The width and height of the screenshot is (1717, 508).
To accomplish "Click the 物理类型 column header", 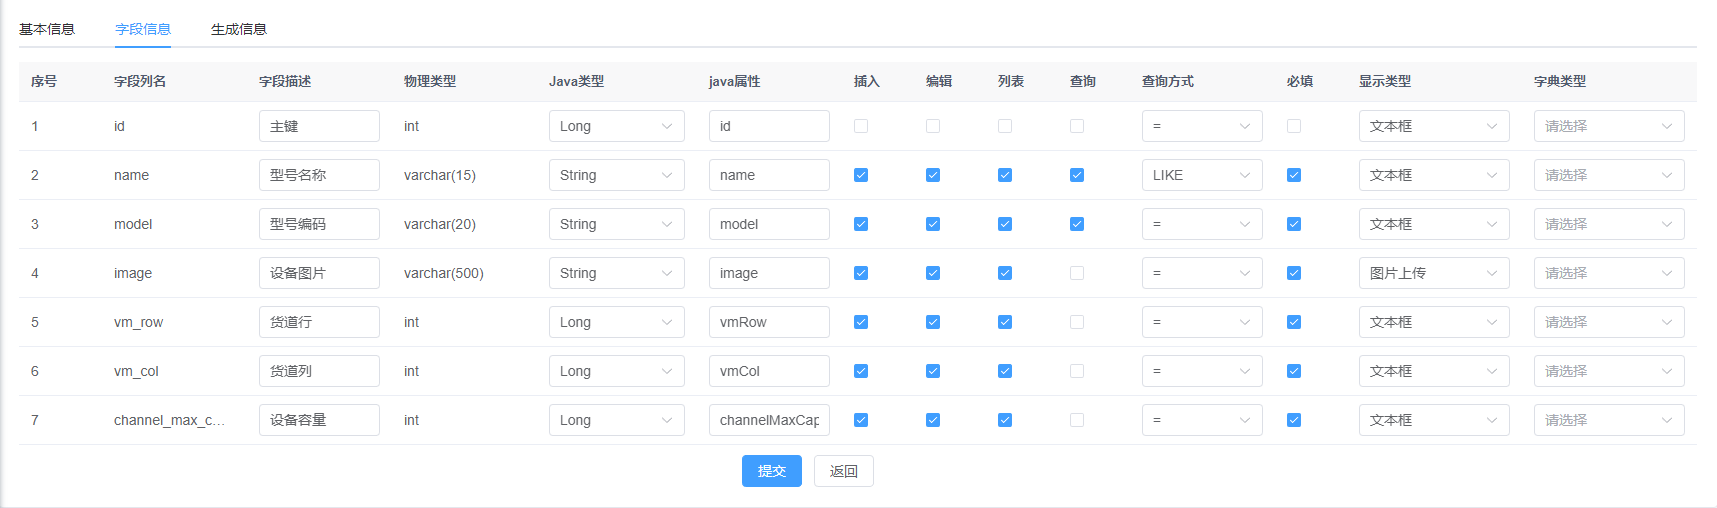I will pyautogui.click(x=430, y=81).
